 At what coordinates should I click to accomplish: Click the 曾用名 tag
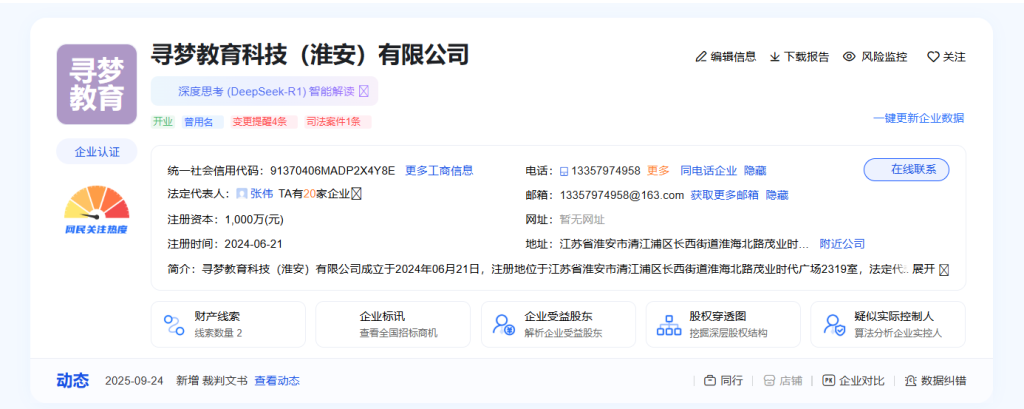[202, 122]
